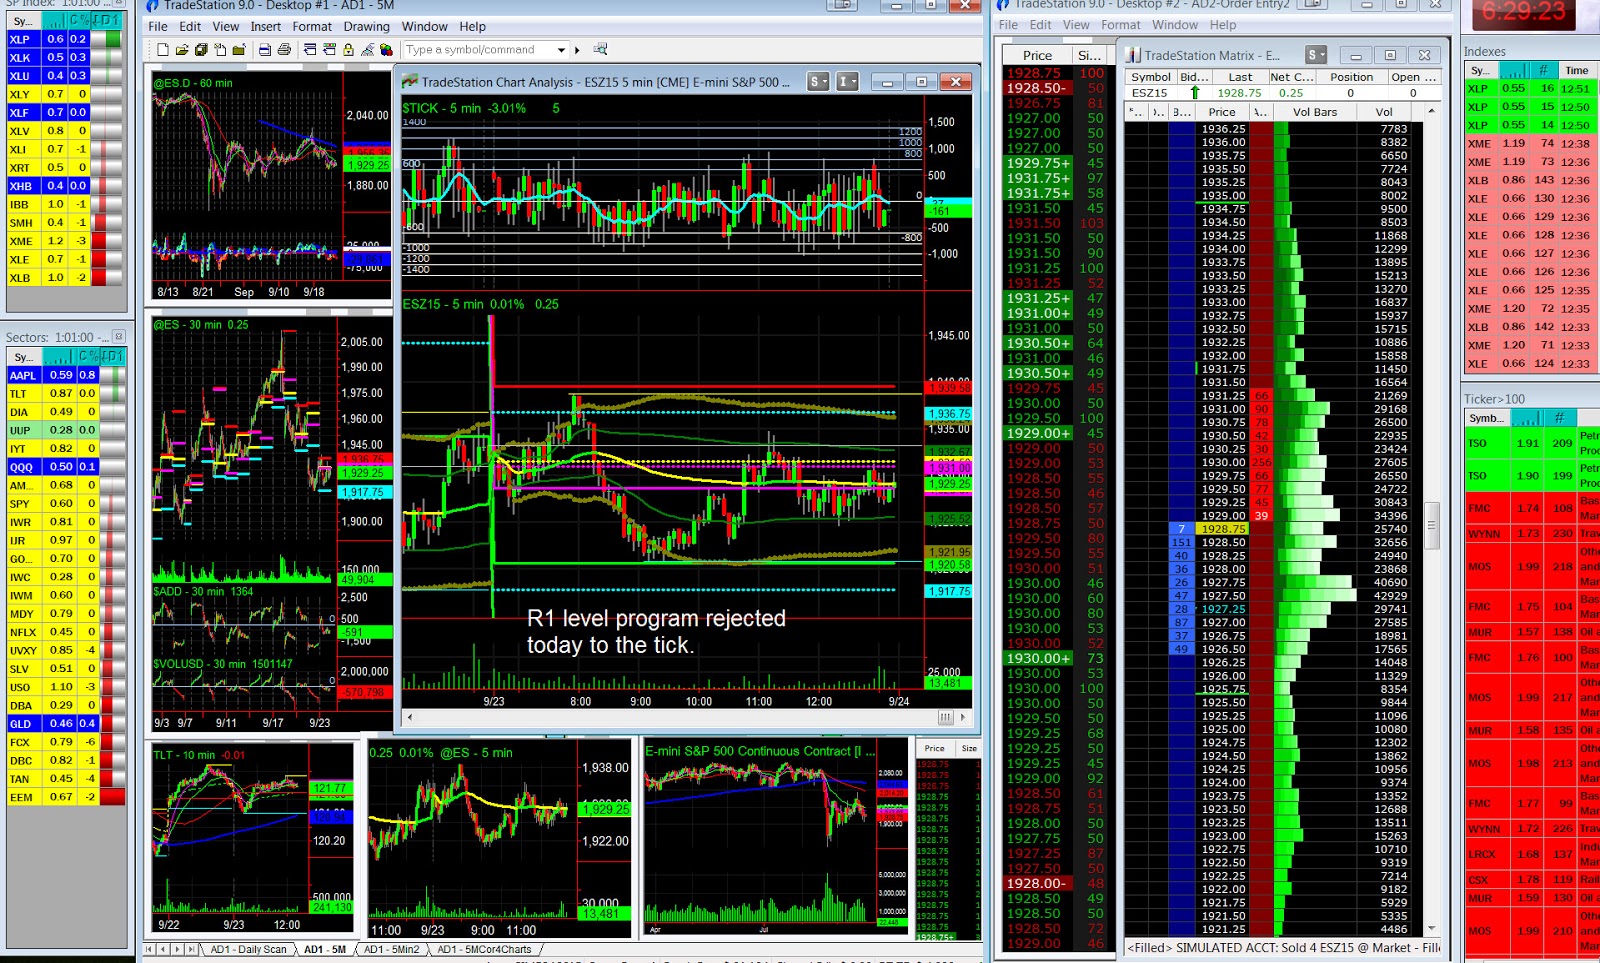Click the previous workspace tab arrow
Screen dimensions: 1600x963
coord(163,949)
